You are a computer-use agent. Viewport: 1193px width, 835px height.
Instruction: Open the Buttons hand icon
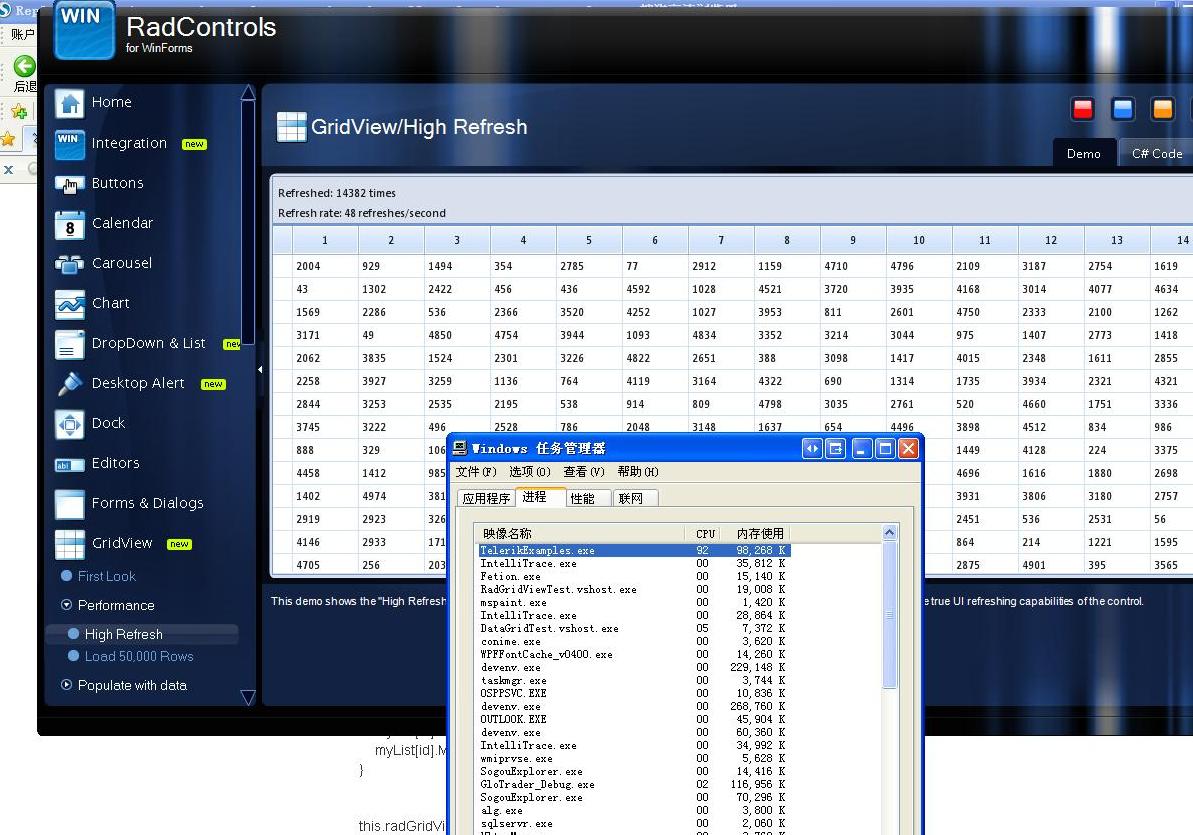tap(69, 184)
